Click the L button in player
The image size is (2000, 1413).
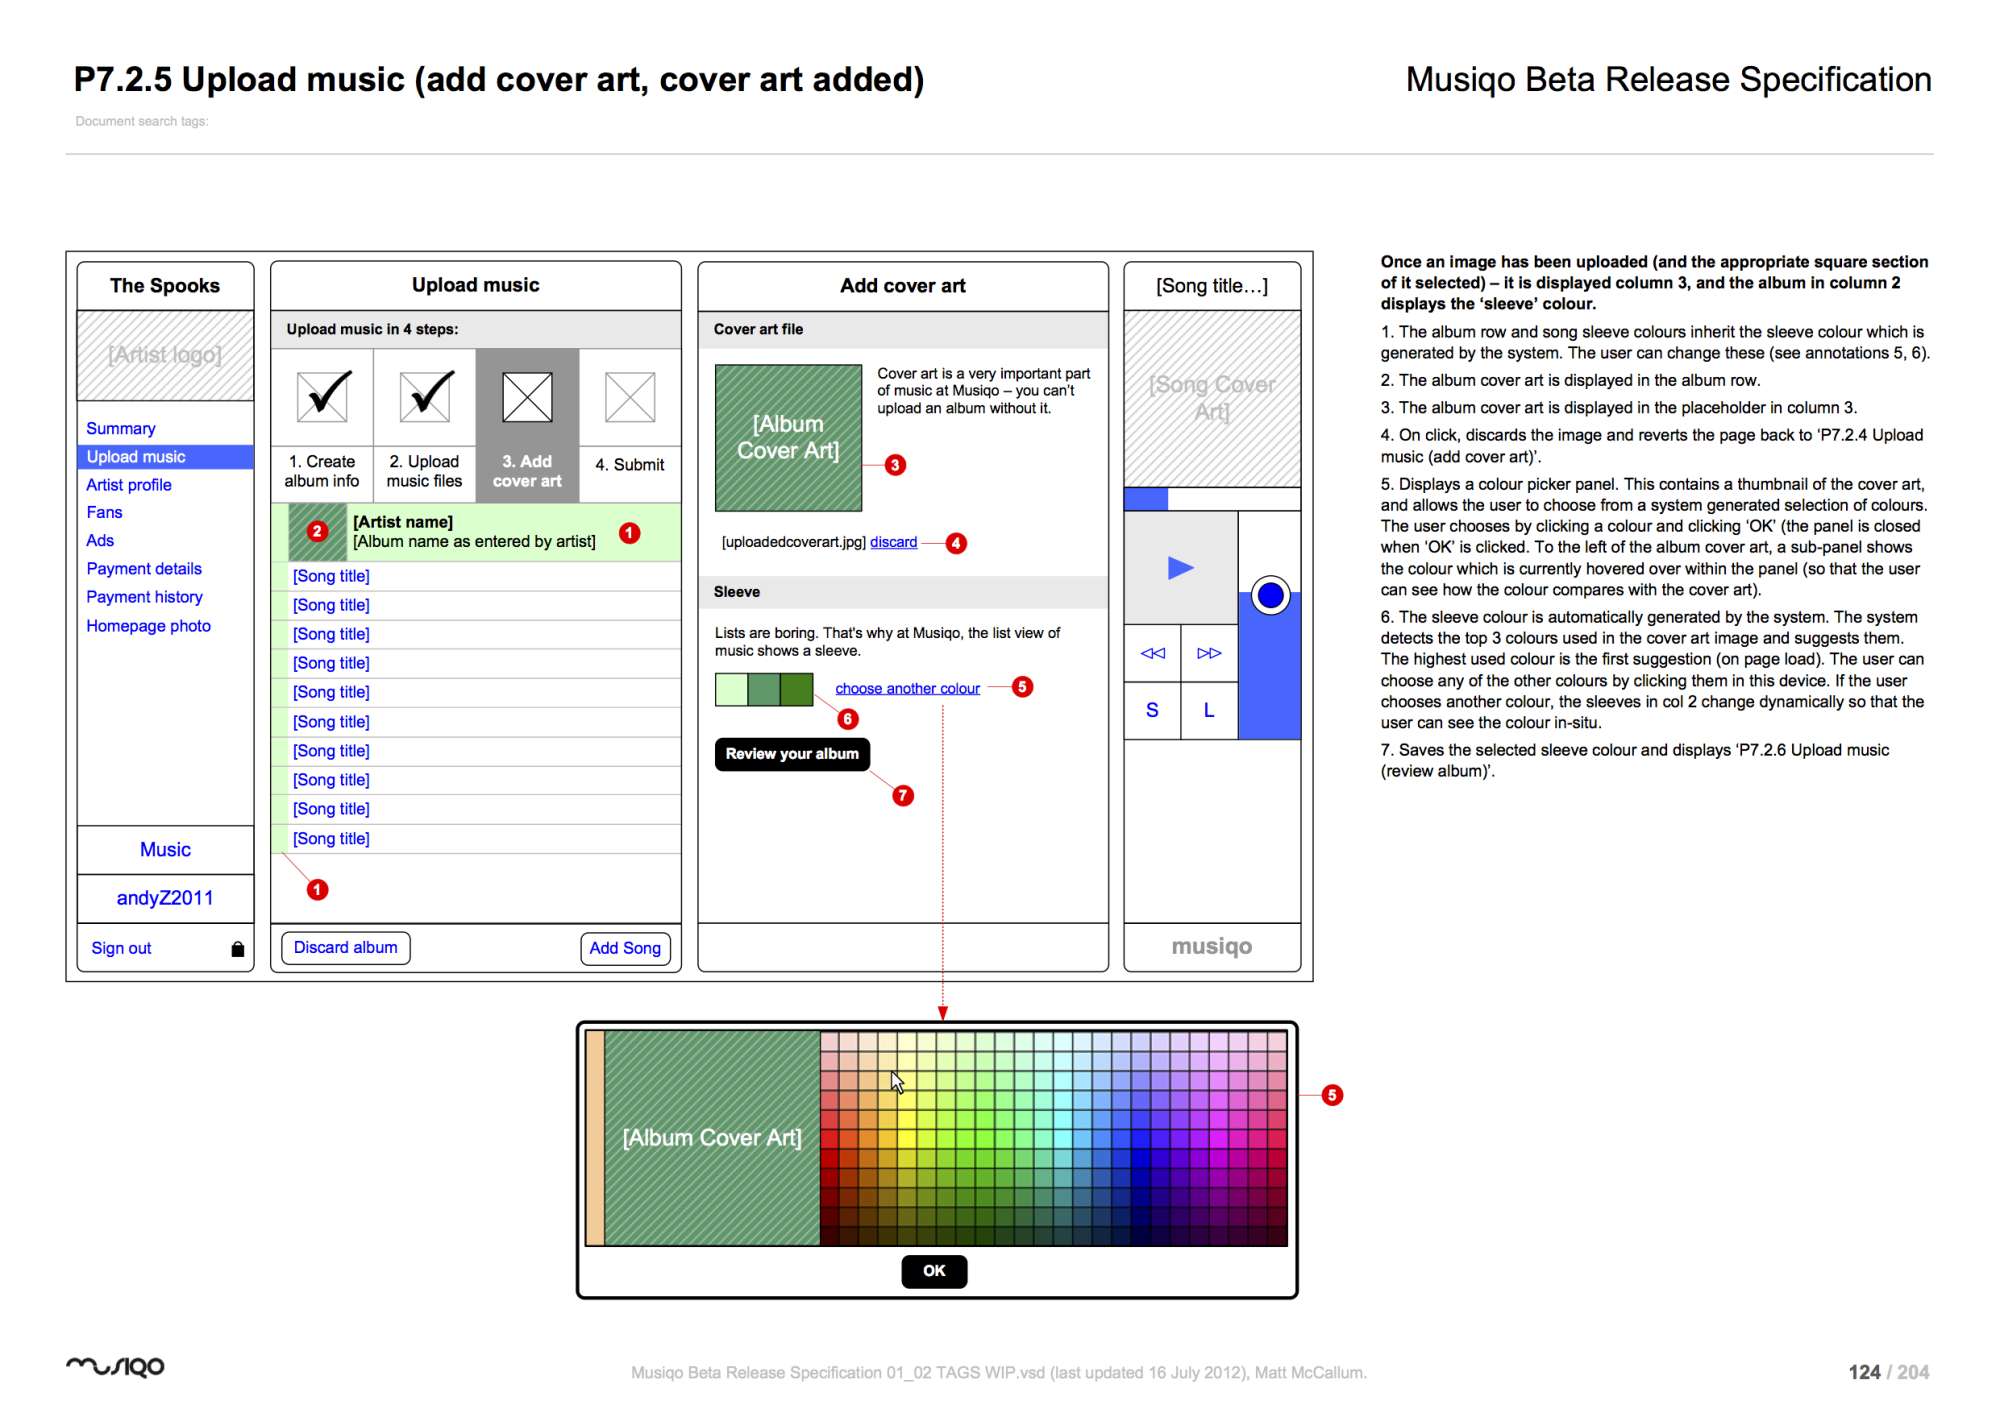pos(1209,710)
